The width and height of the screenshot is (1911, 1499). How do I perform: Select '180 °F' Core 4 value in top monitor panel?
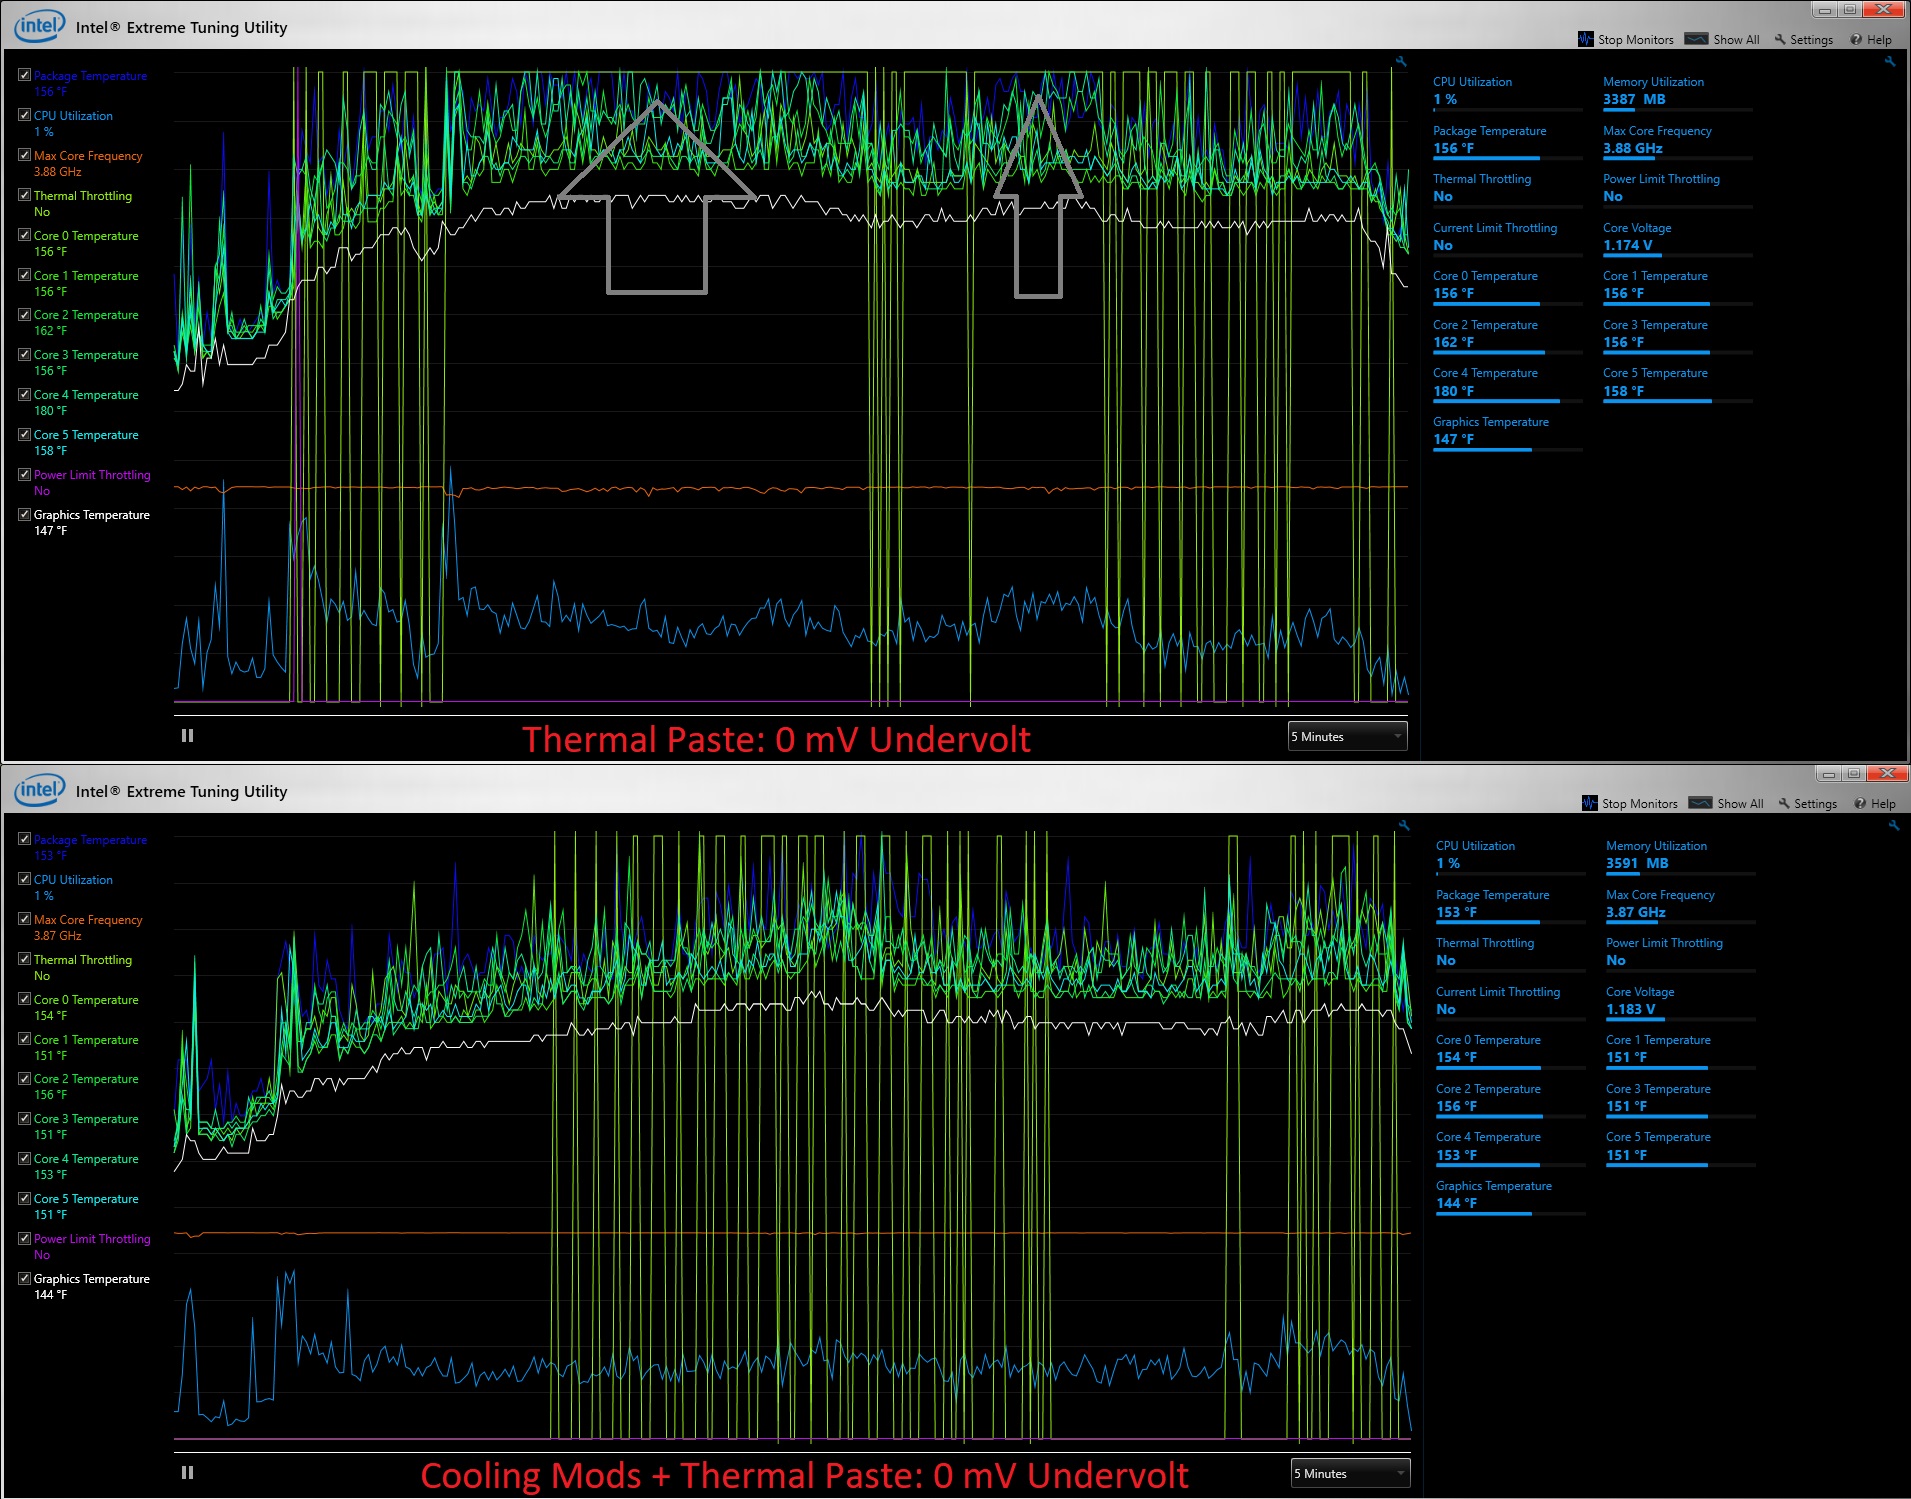coord(1453,391)
